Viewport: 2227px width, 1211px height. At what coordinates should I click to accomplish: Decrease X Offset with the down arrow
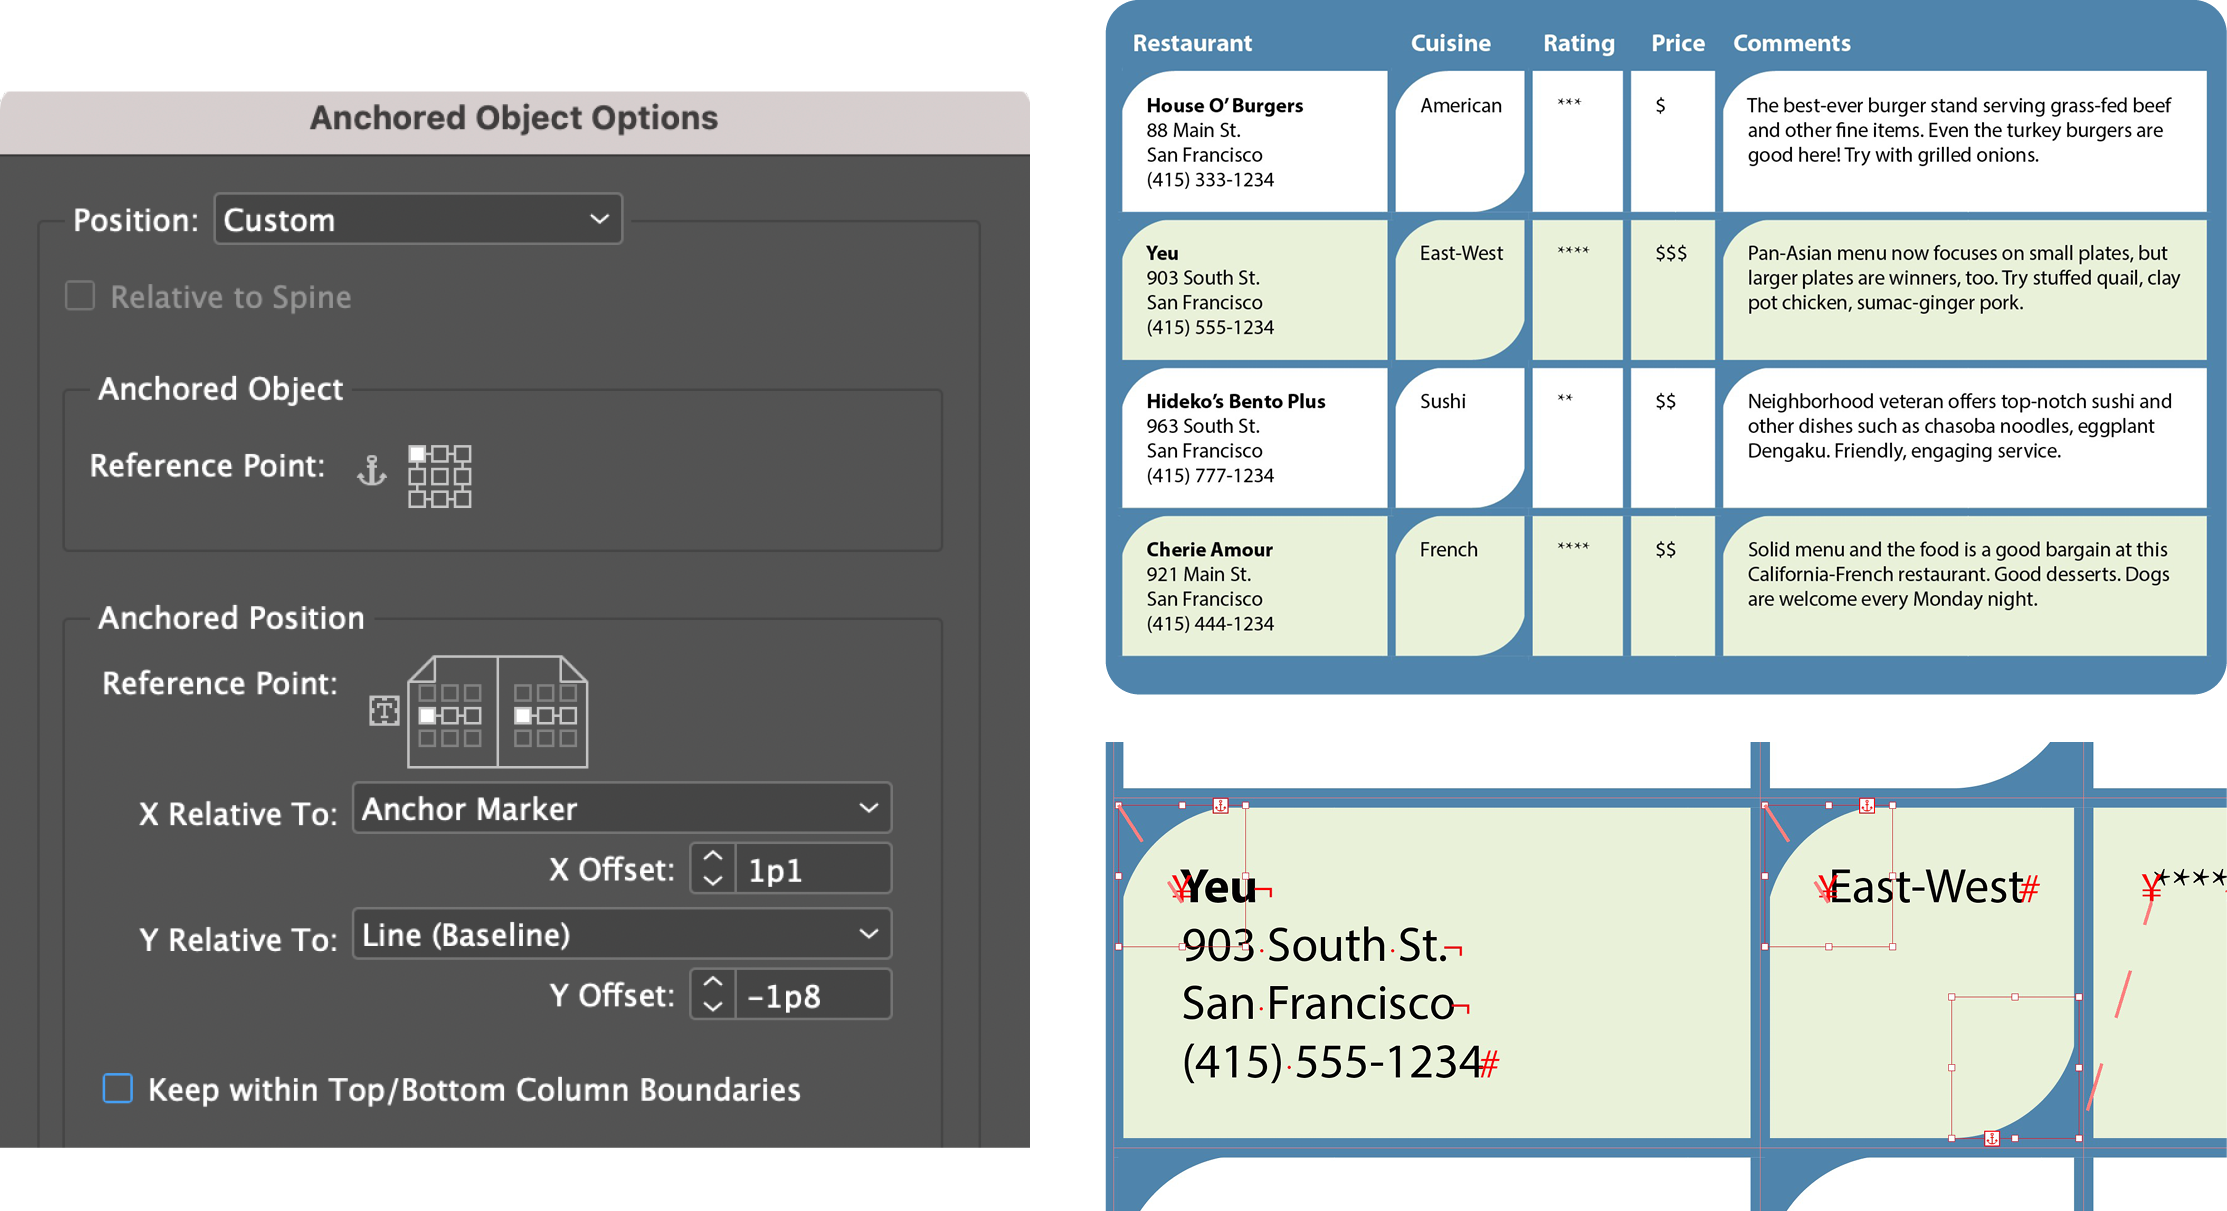(713, 881)
